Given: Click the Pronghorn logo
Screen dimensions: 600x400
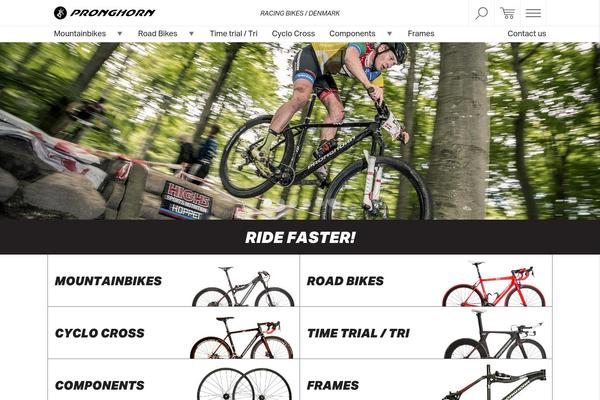Looking at the screenshot, I should pos(104,13).
